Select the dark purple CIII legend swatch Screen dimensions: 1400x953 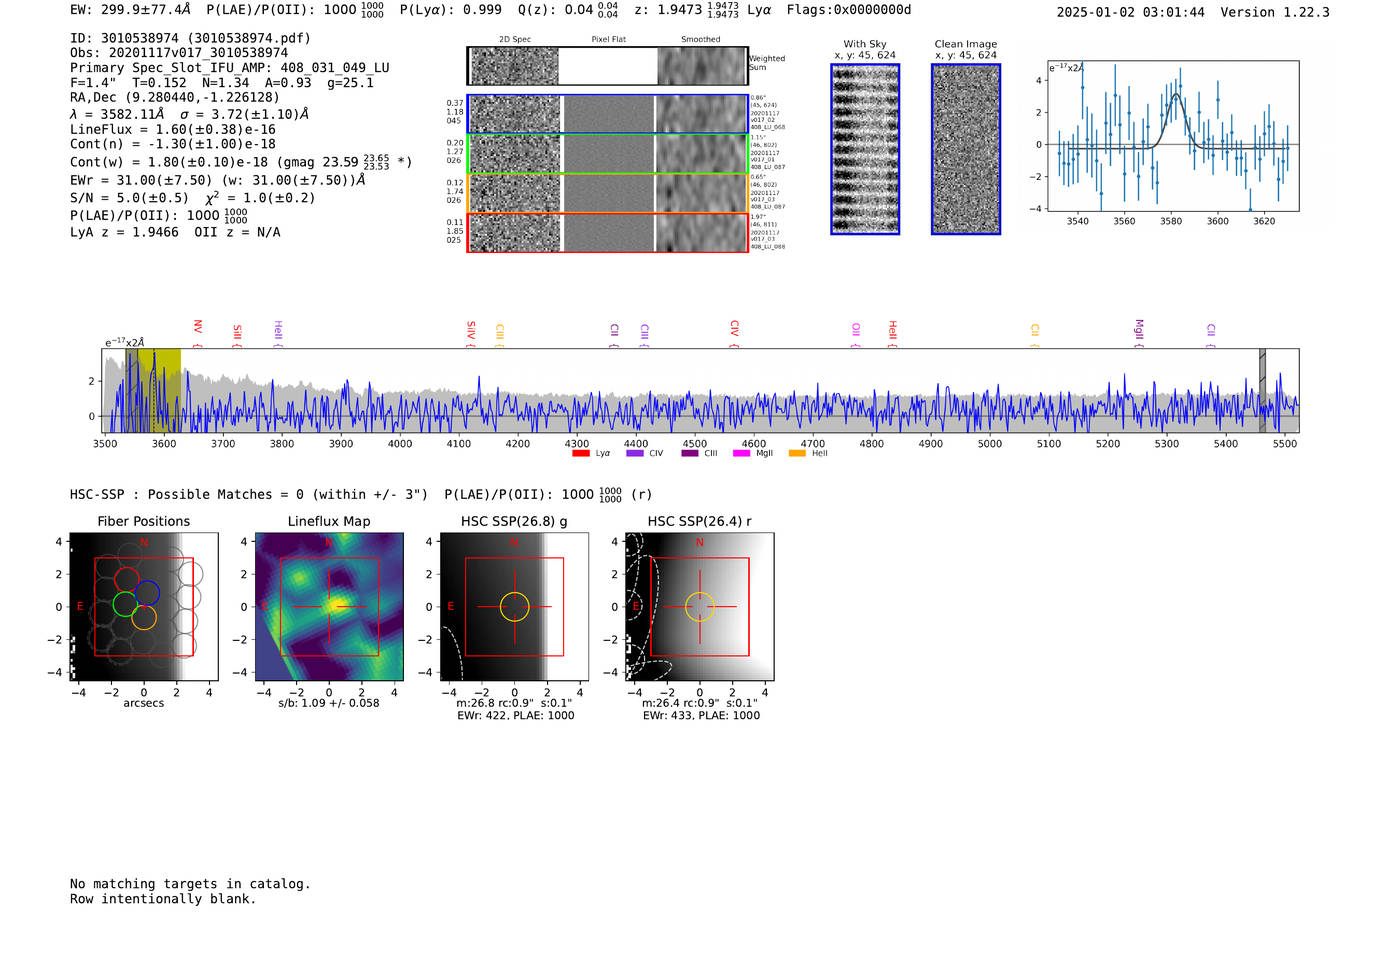click(690, 453)
